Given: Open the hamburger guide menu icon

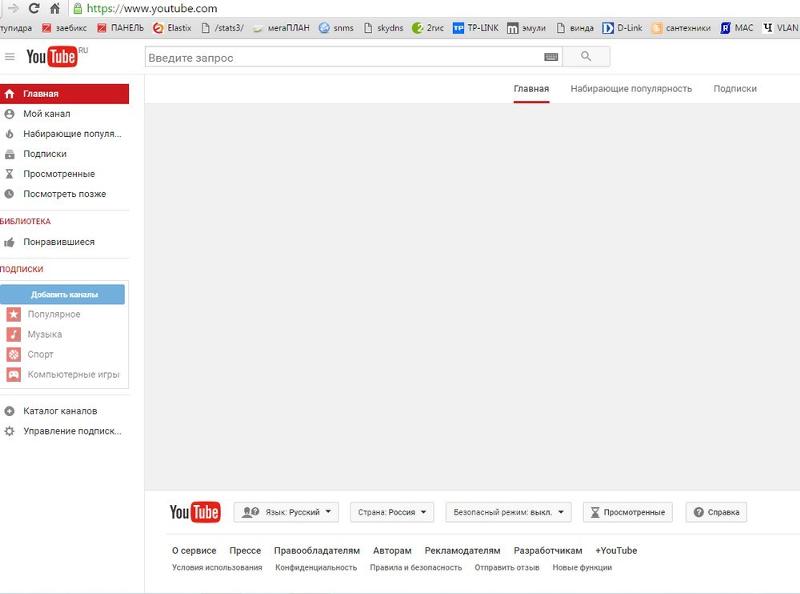Looking at the screenshot, I should tap(10, 57).
